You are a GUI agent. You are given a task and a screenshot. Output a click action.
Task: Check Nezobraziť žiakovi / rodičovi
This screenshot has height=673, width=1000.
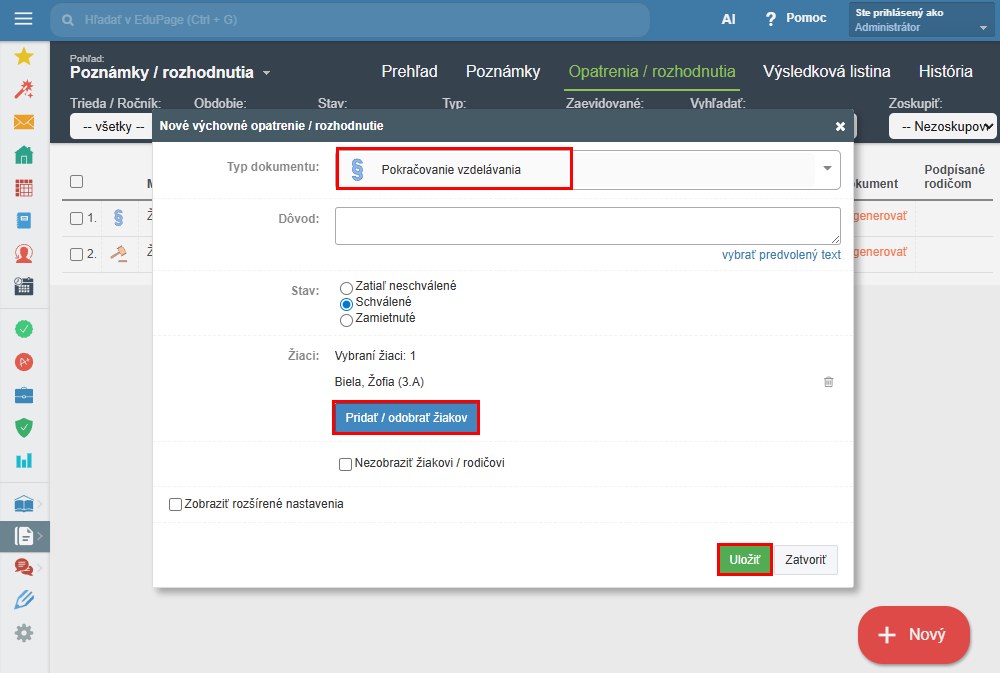[345, 464]
